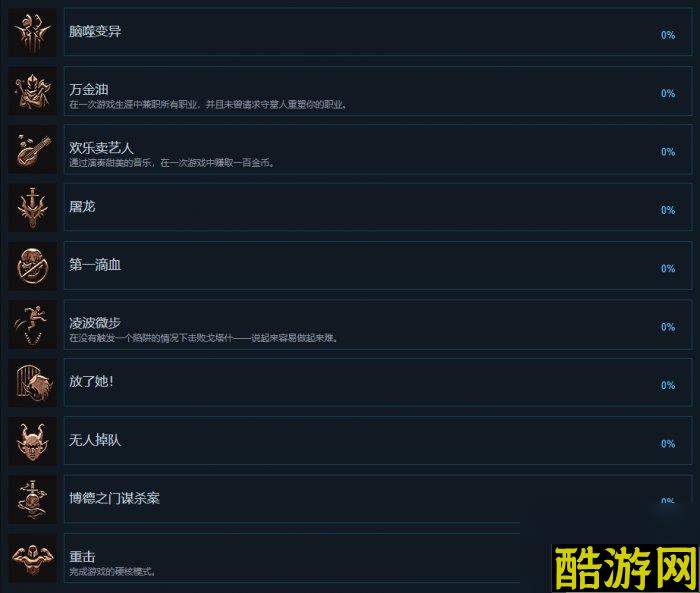Open the 欢乐卖艺人 achievement entry
700x593 pixels.
pyautogui.click(x=378, y=149)
